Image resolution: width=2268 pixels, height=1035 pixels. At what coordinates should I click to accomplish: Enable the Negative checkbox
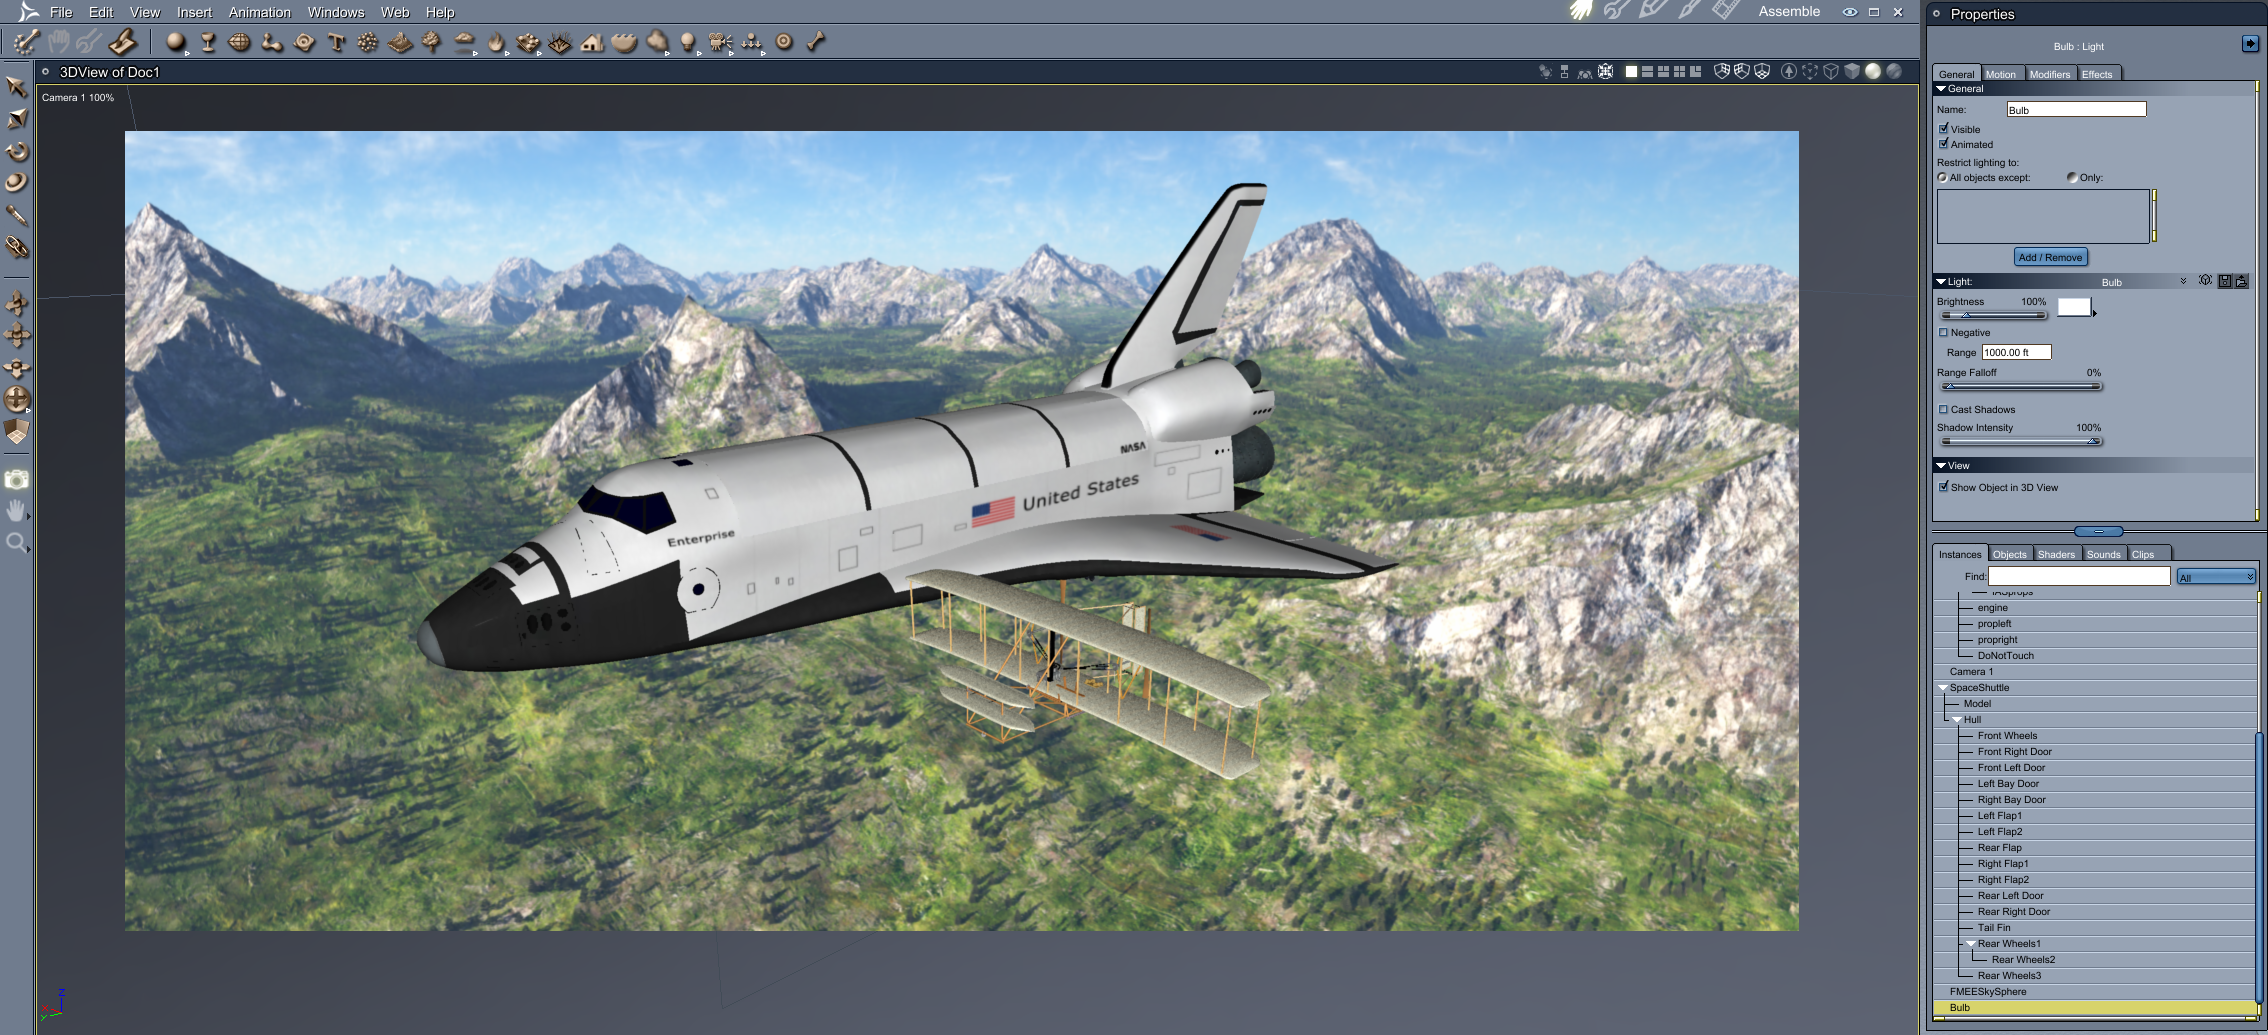1944,333
